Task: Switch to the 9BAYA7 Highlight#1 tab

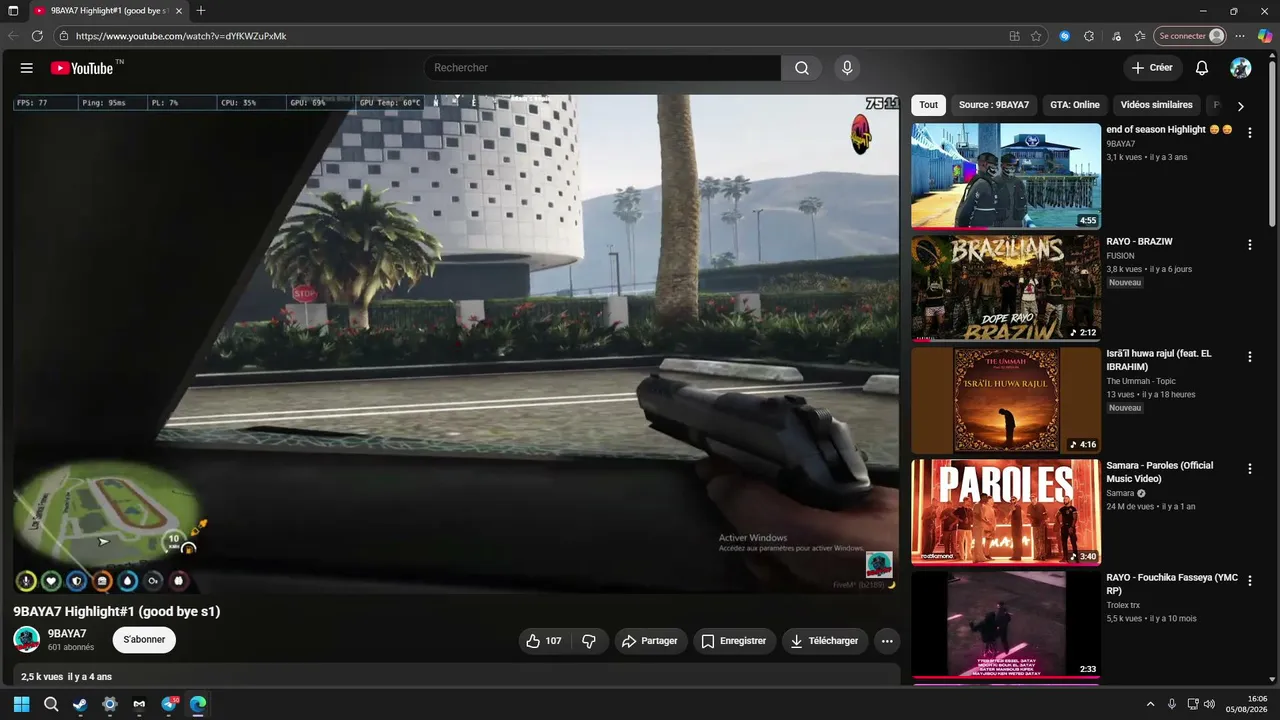Action: click(108, 11)
